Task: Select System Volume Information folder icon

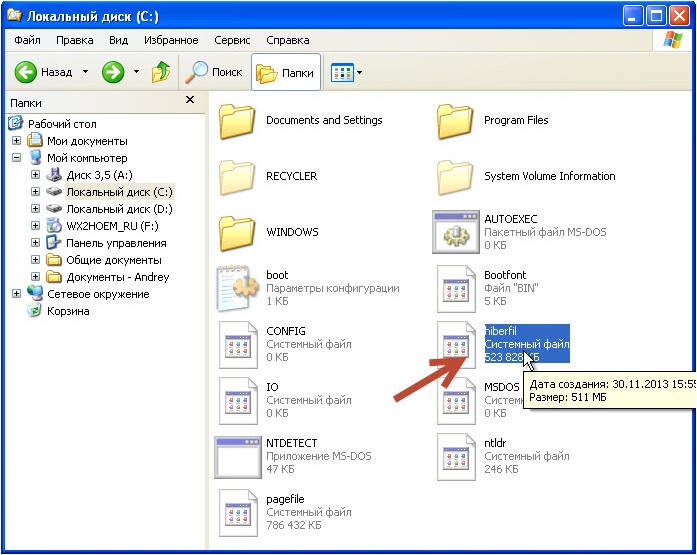Action: click(x=455, y=177)
